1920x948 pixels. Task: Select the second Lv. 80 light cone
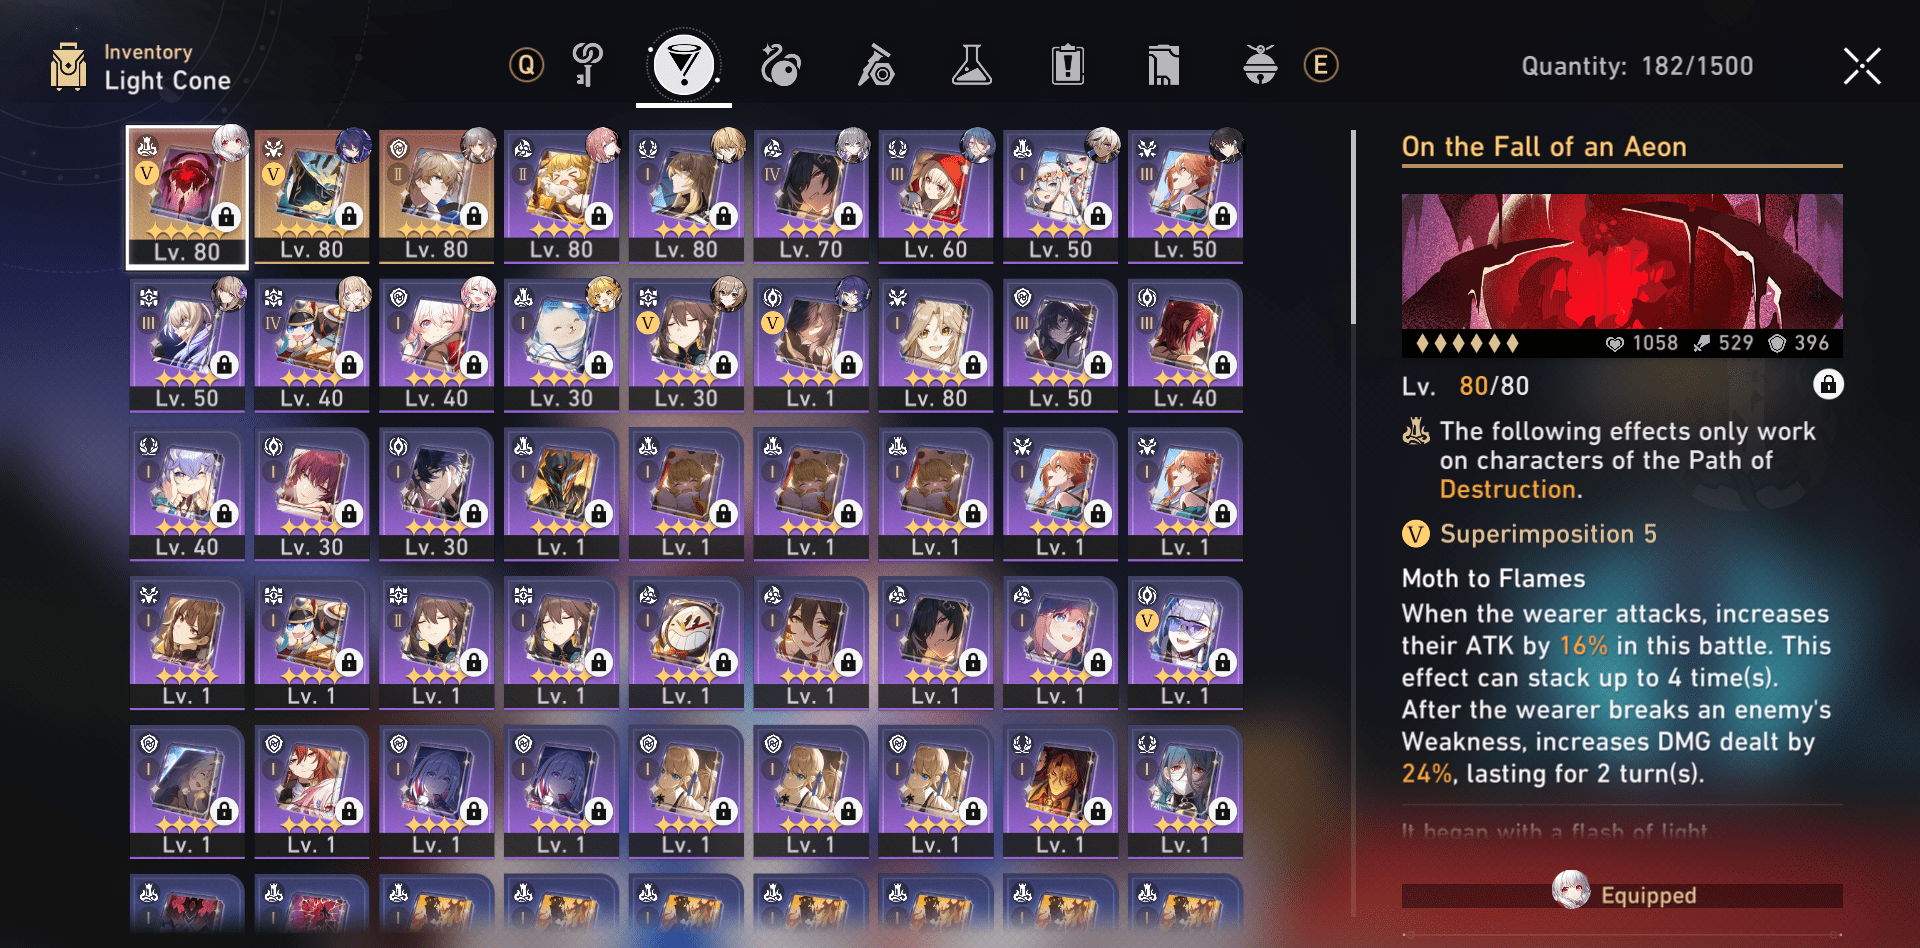pyautogui.click(x=312, y=197)
